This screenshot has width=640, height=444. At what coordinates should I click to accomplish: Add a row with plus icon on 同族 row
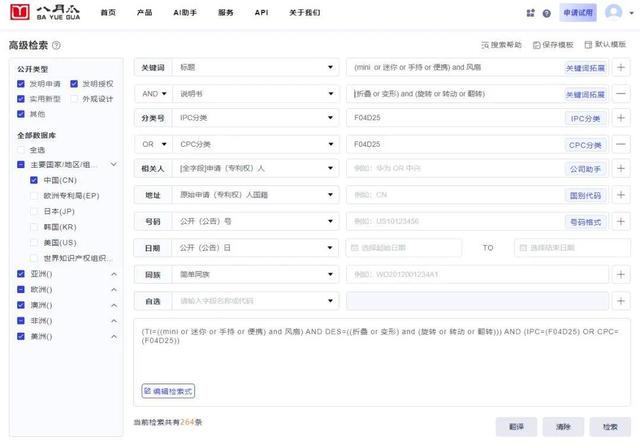point(621,274)
